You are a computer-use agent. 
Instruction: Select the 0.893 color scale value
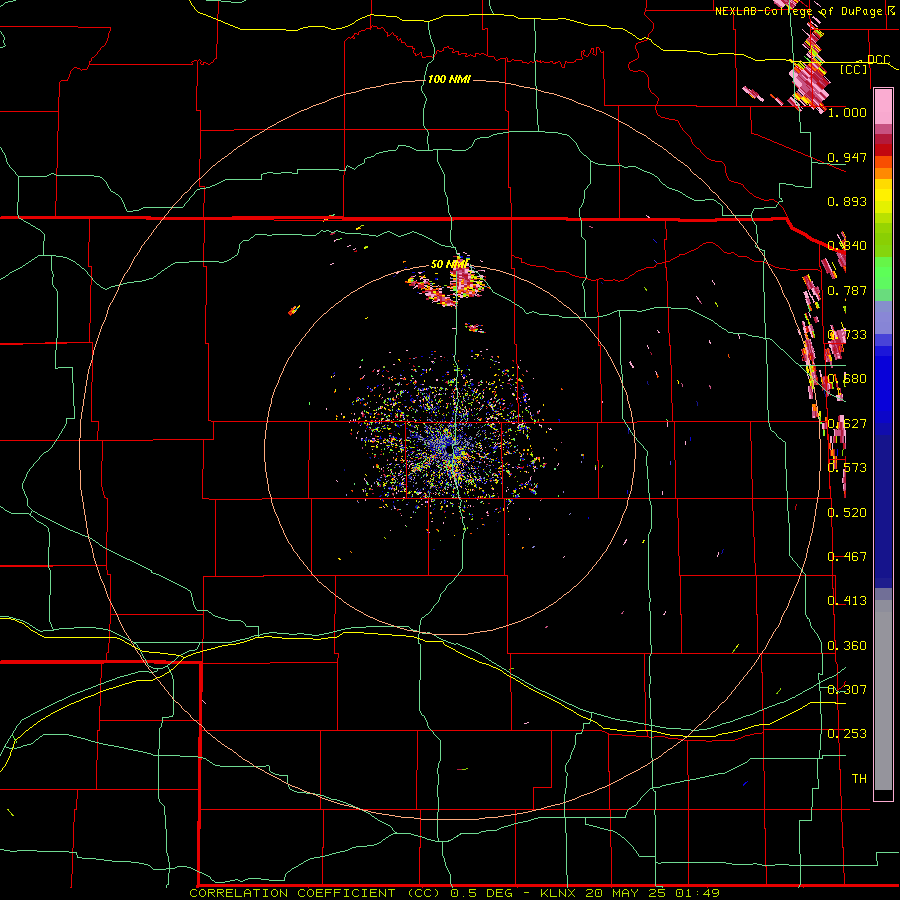click(847, 201)
